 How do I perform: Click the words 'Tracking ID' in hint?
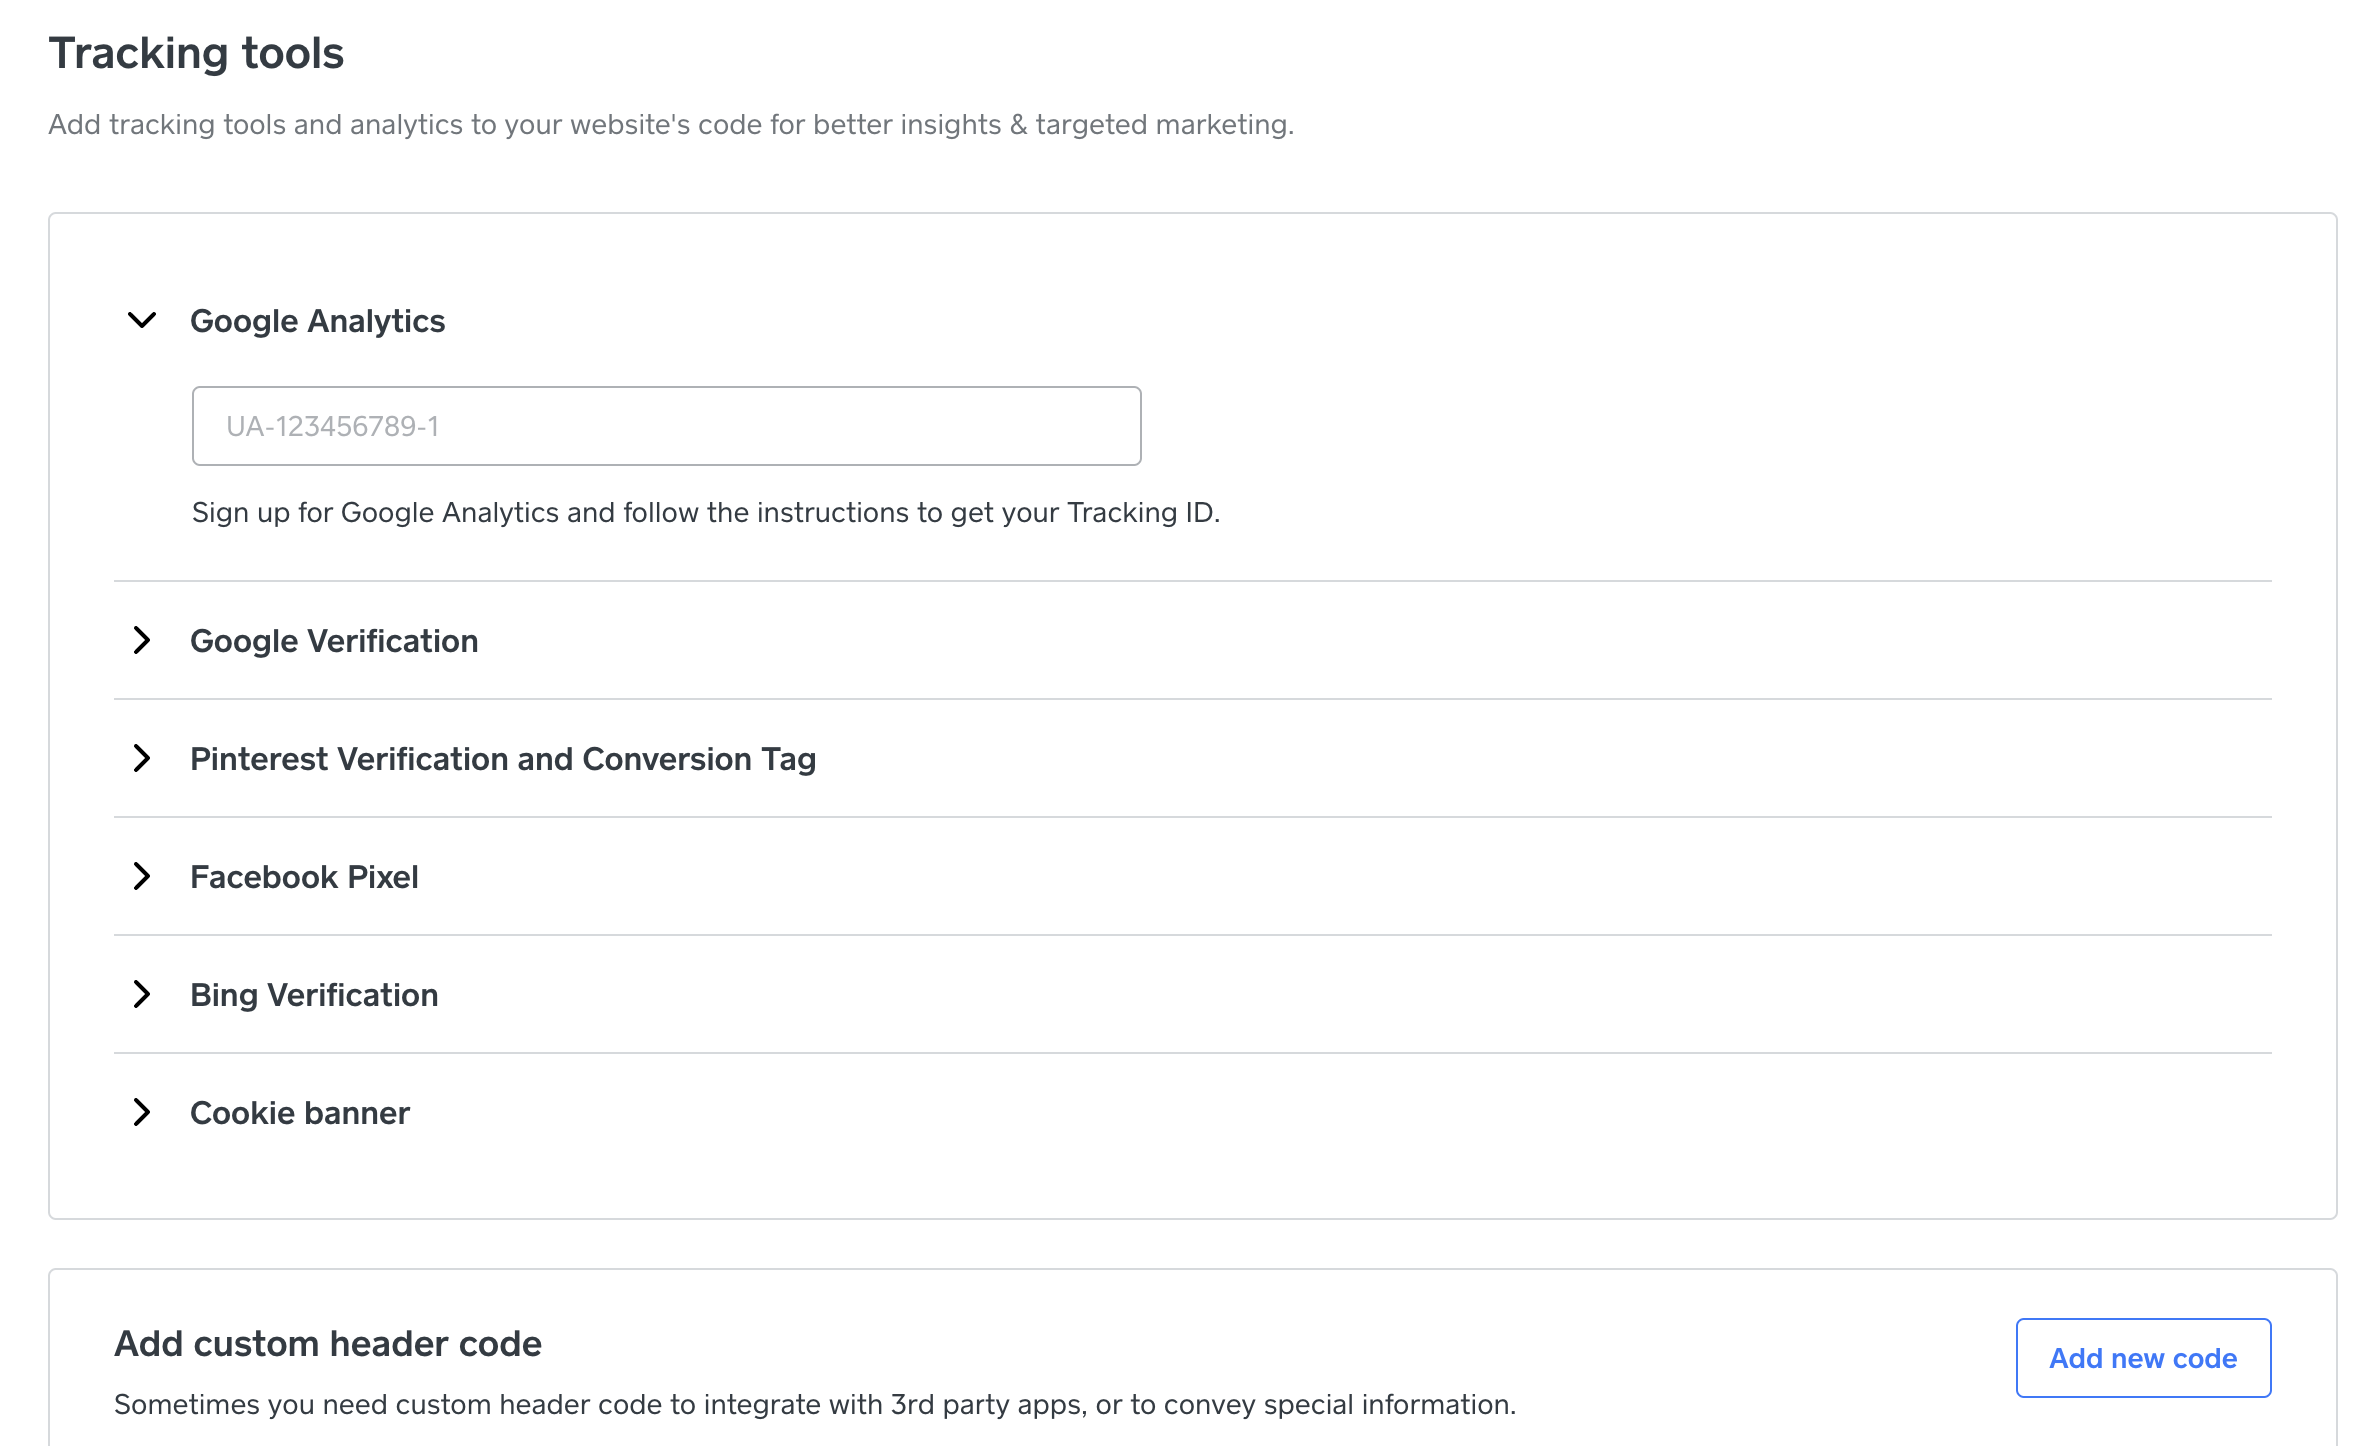(x=1140, y=512)
